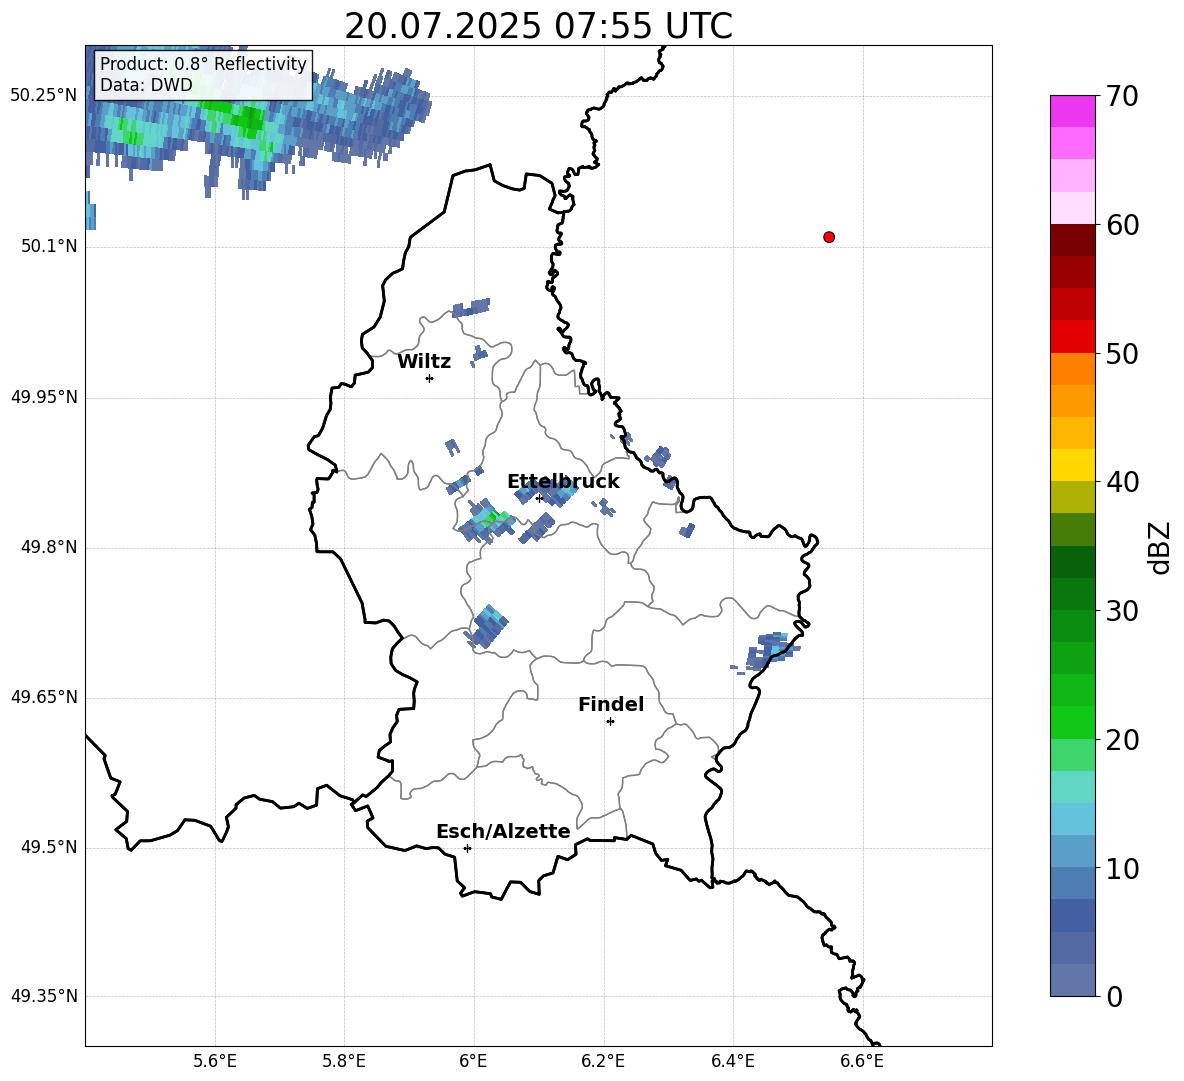Click the 60 label on the colorbar
Viewport: 1184px width, 1081px height.
tap(1122, 225)
